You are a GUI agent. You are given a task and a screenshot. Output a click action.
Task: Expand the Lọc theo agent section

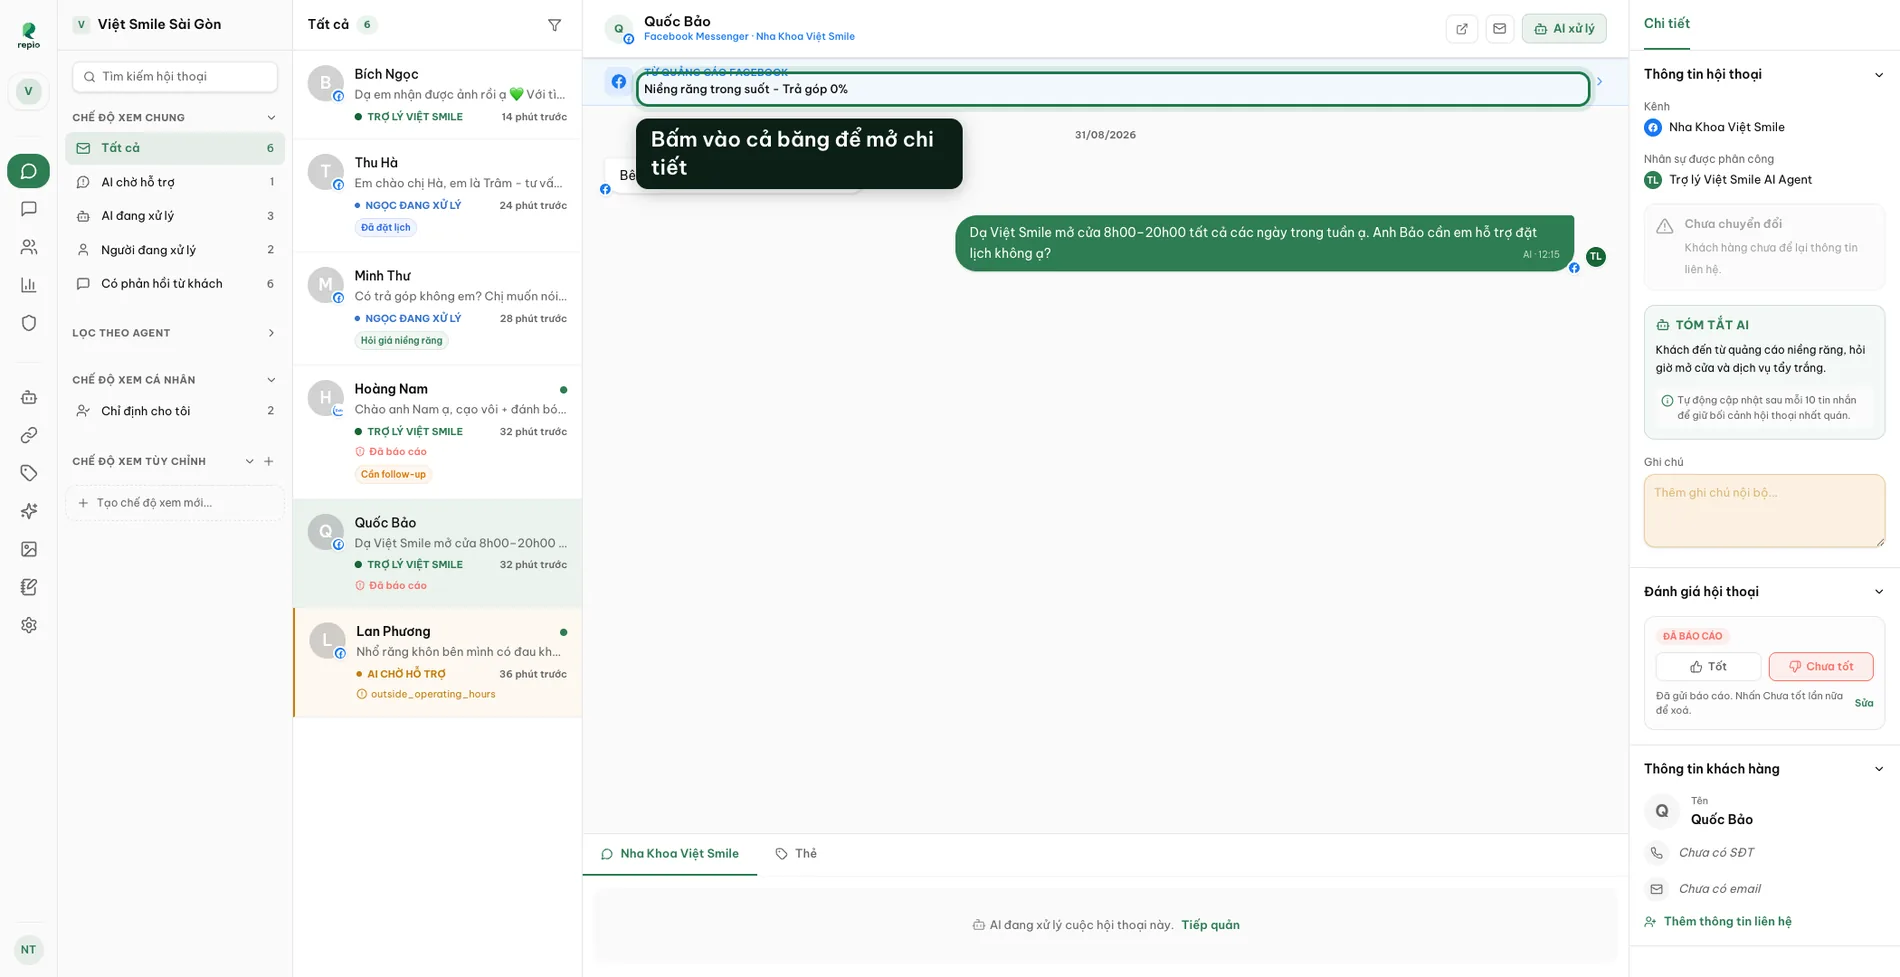pos(271,333)
